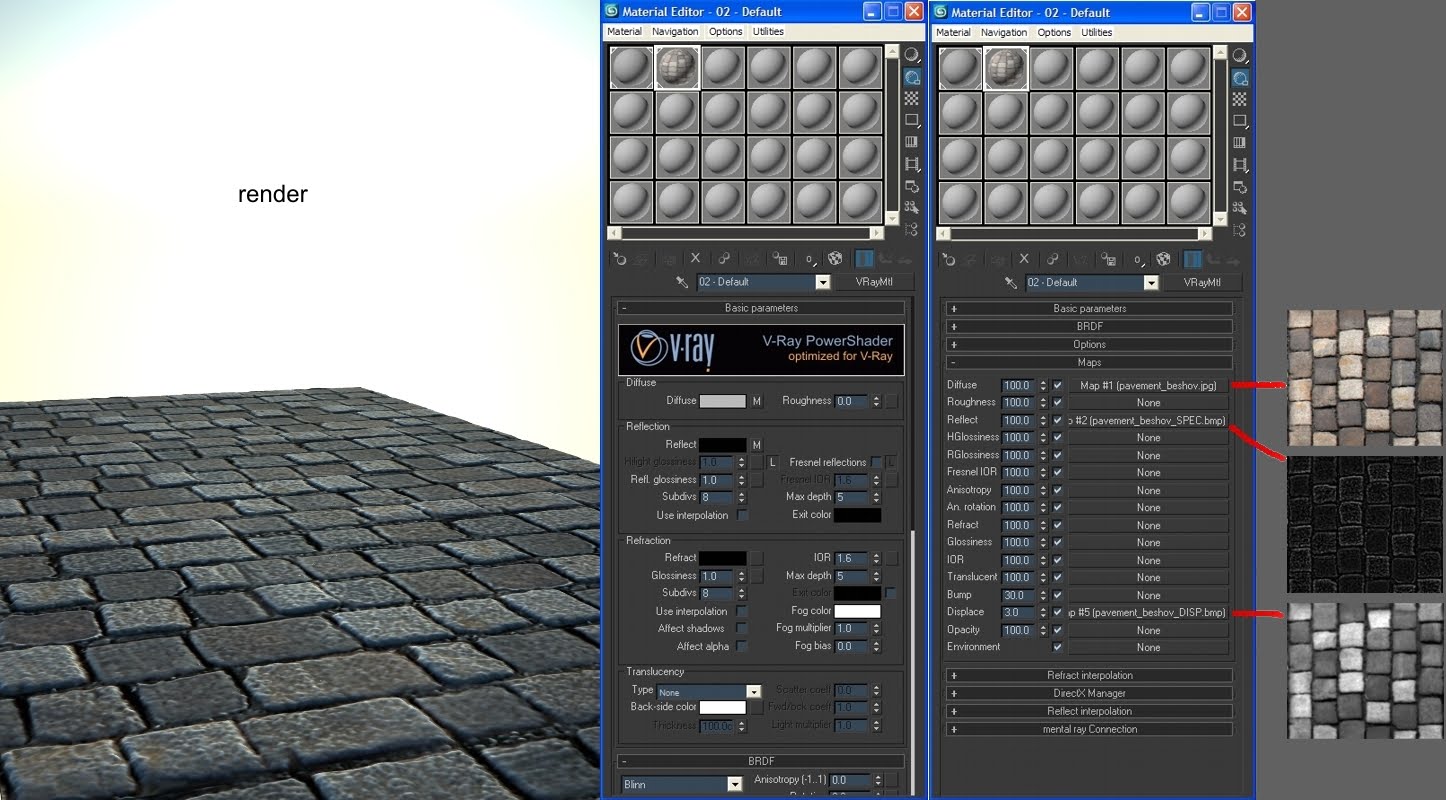The height and width of the screenshot is (800, 1446).
Task: Open material name dropdown in right editor
Action: coord(1152,283)
